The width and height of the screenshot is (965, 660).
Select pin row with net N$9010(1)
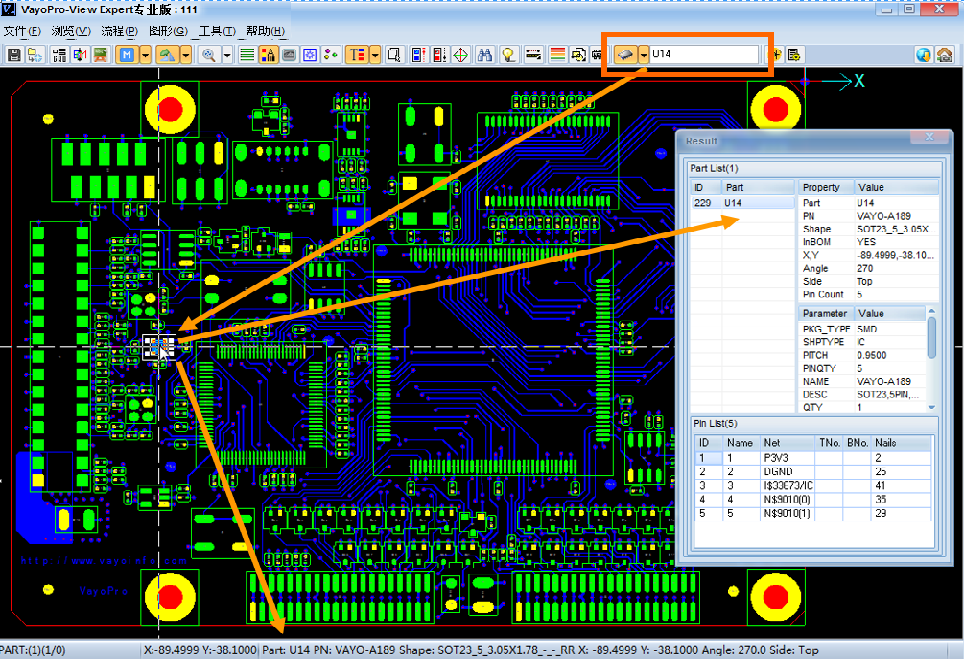click(812, 513)
